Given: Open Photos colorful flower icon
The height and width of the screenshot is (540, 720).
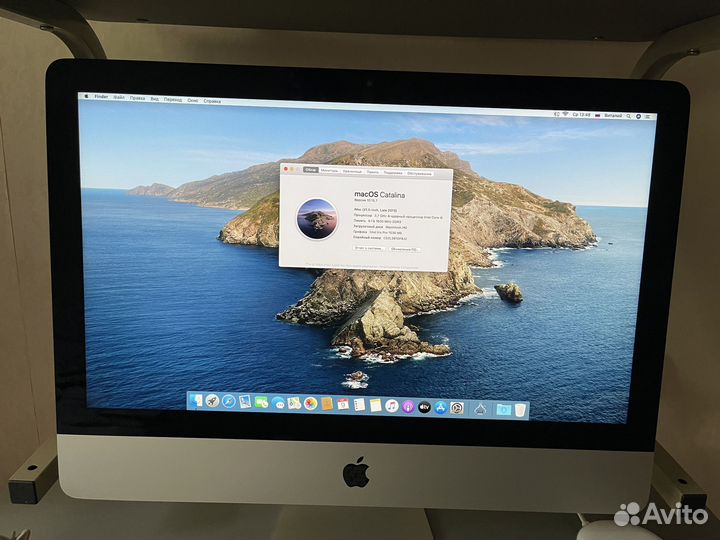Looking at the screenshot, I should [311, 404].
